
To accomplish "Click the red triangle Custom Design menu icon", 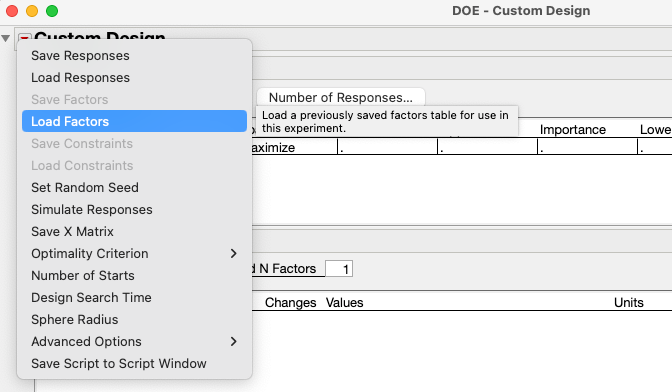I will pos(24,37).
